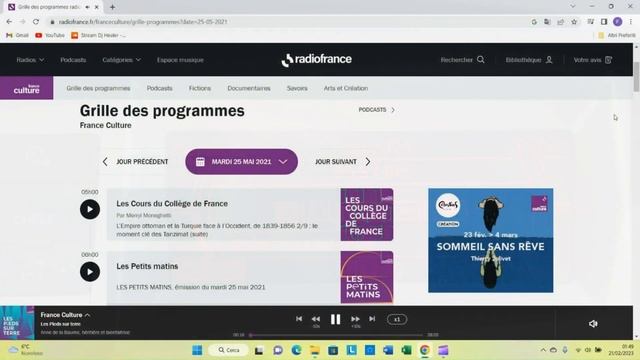This screenshot has width=640, height=360.
Task: Reload the page
Action: click(36, 22)
